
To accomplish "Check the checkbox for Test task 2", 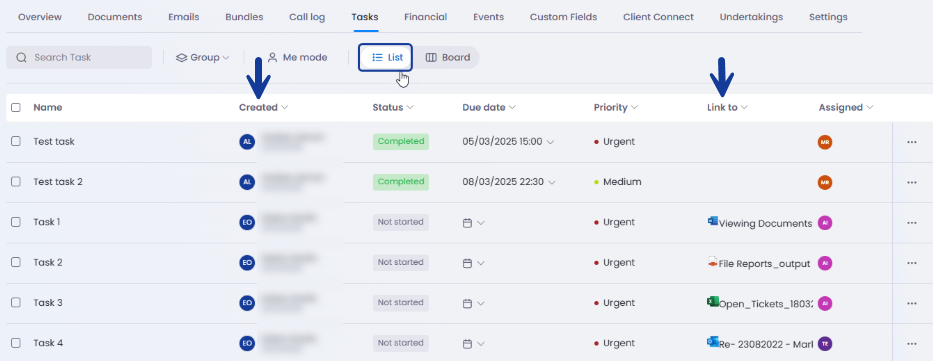I will [16, 181].
